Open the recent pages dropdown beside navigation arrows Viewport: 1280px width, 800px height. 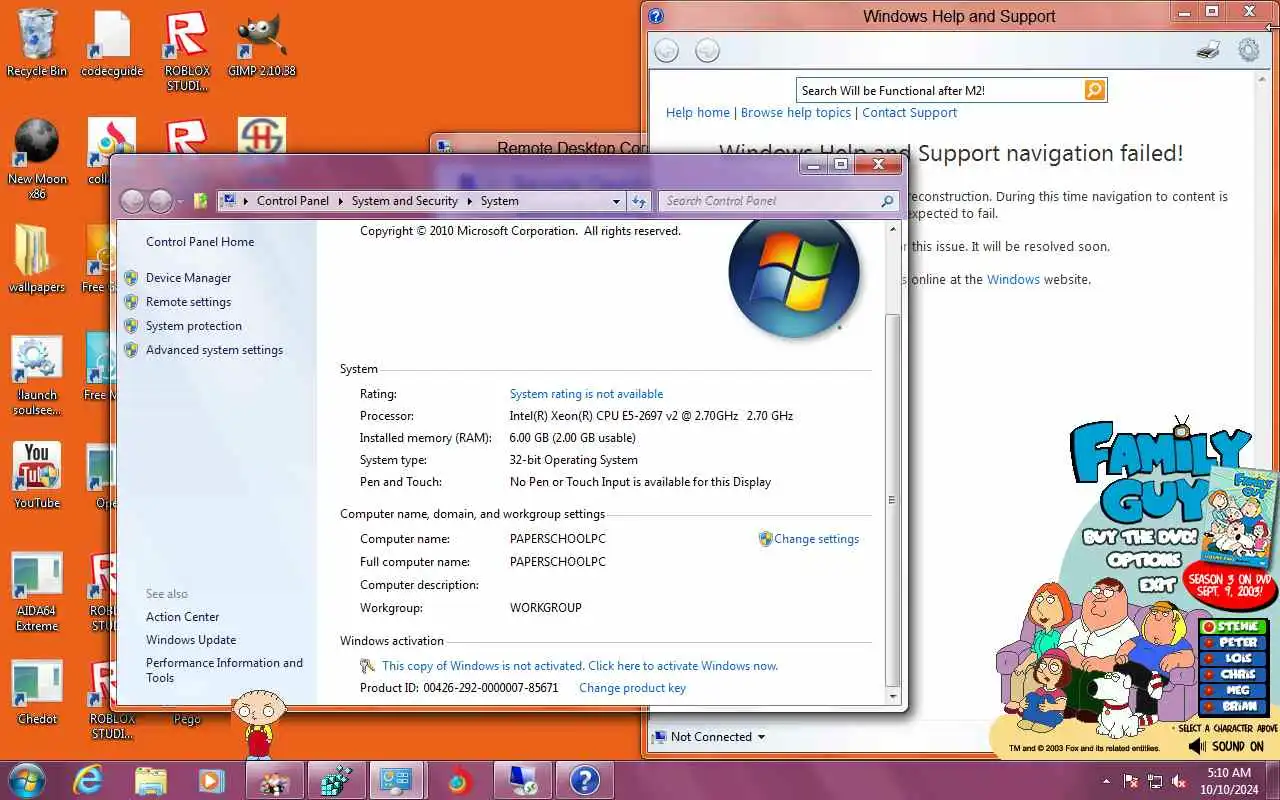(x=180, y=201)
